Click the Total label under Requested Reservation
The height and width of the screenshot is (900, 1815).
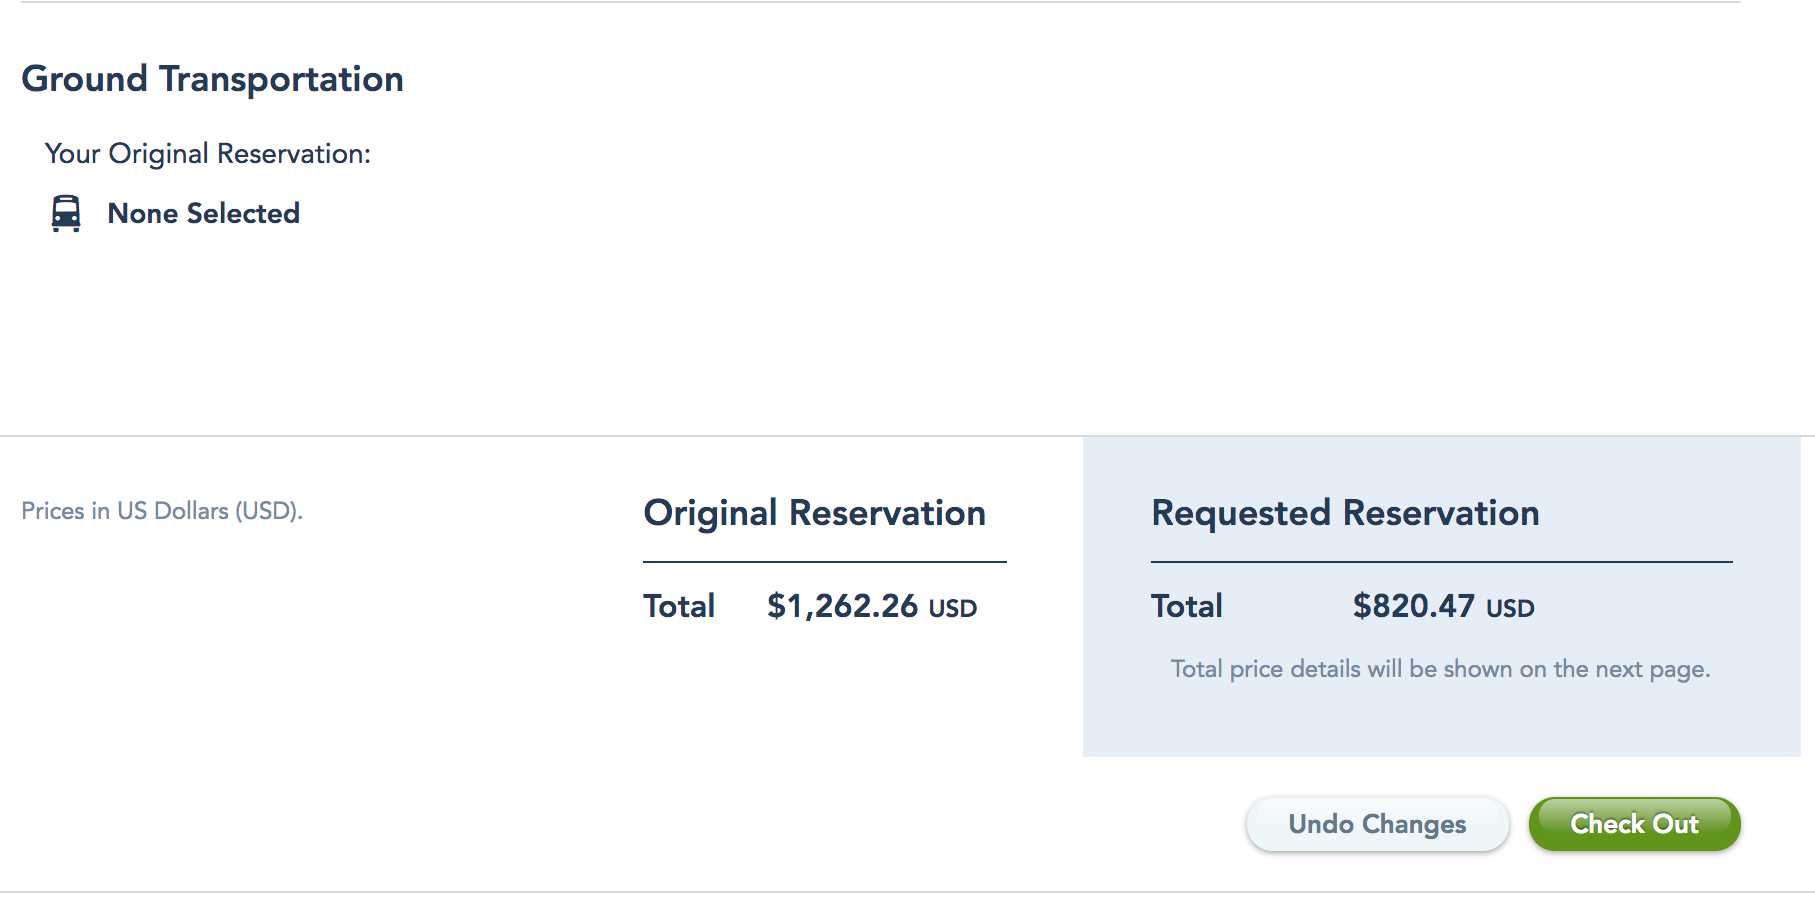(1187, 606)
